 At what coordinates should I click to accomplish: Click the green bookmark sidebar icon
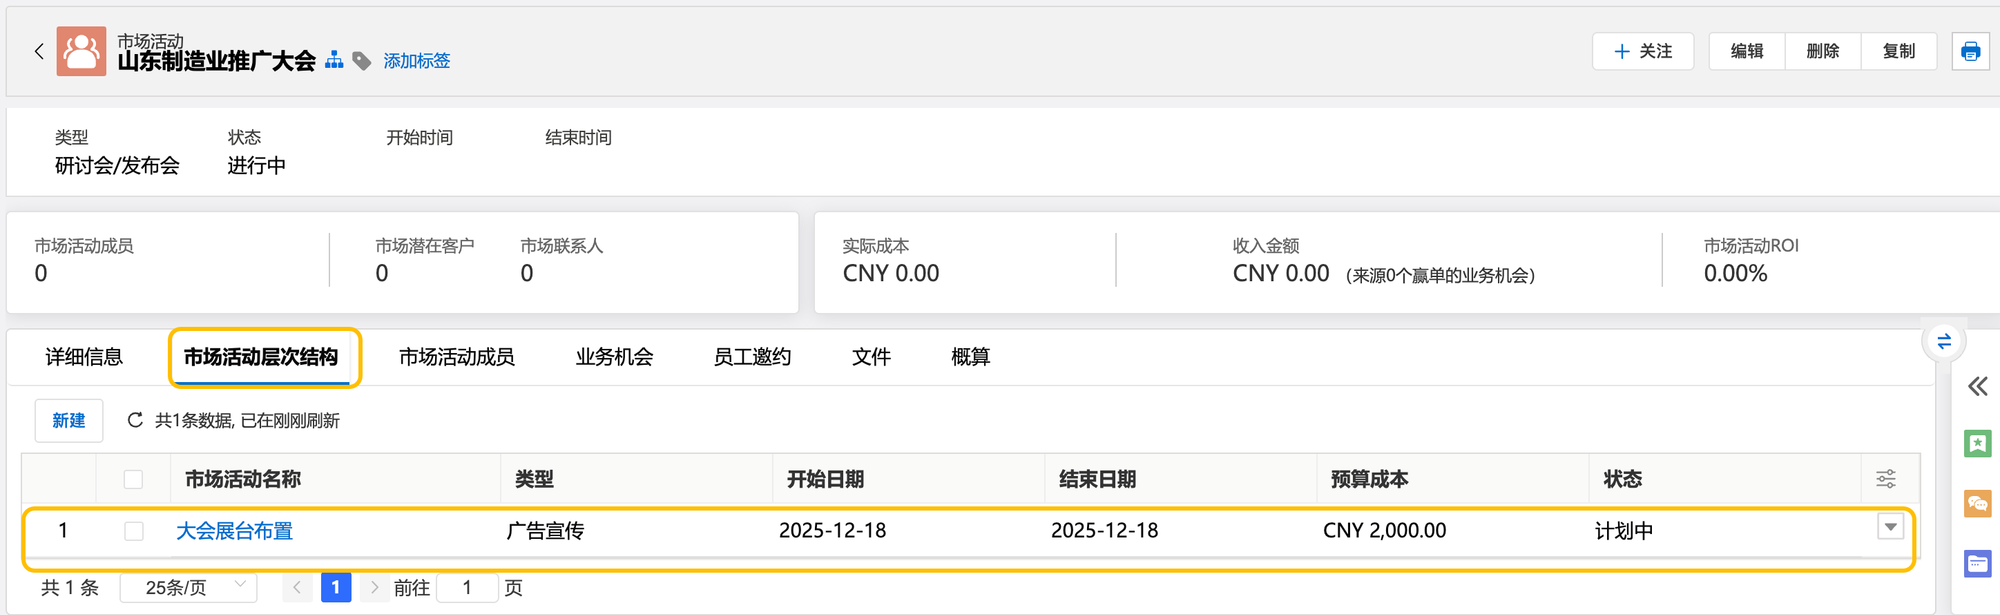[x=1977, y=443]
